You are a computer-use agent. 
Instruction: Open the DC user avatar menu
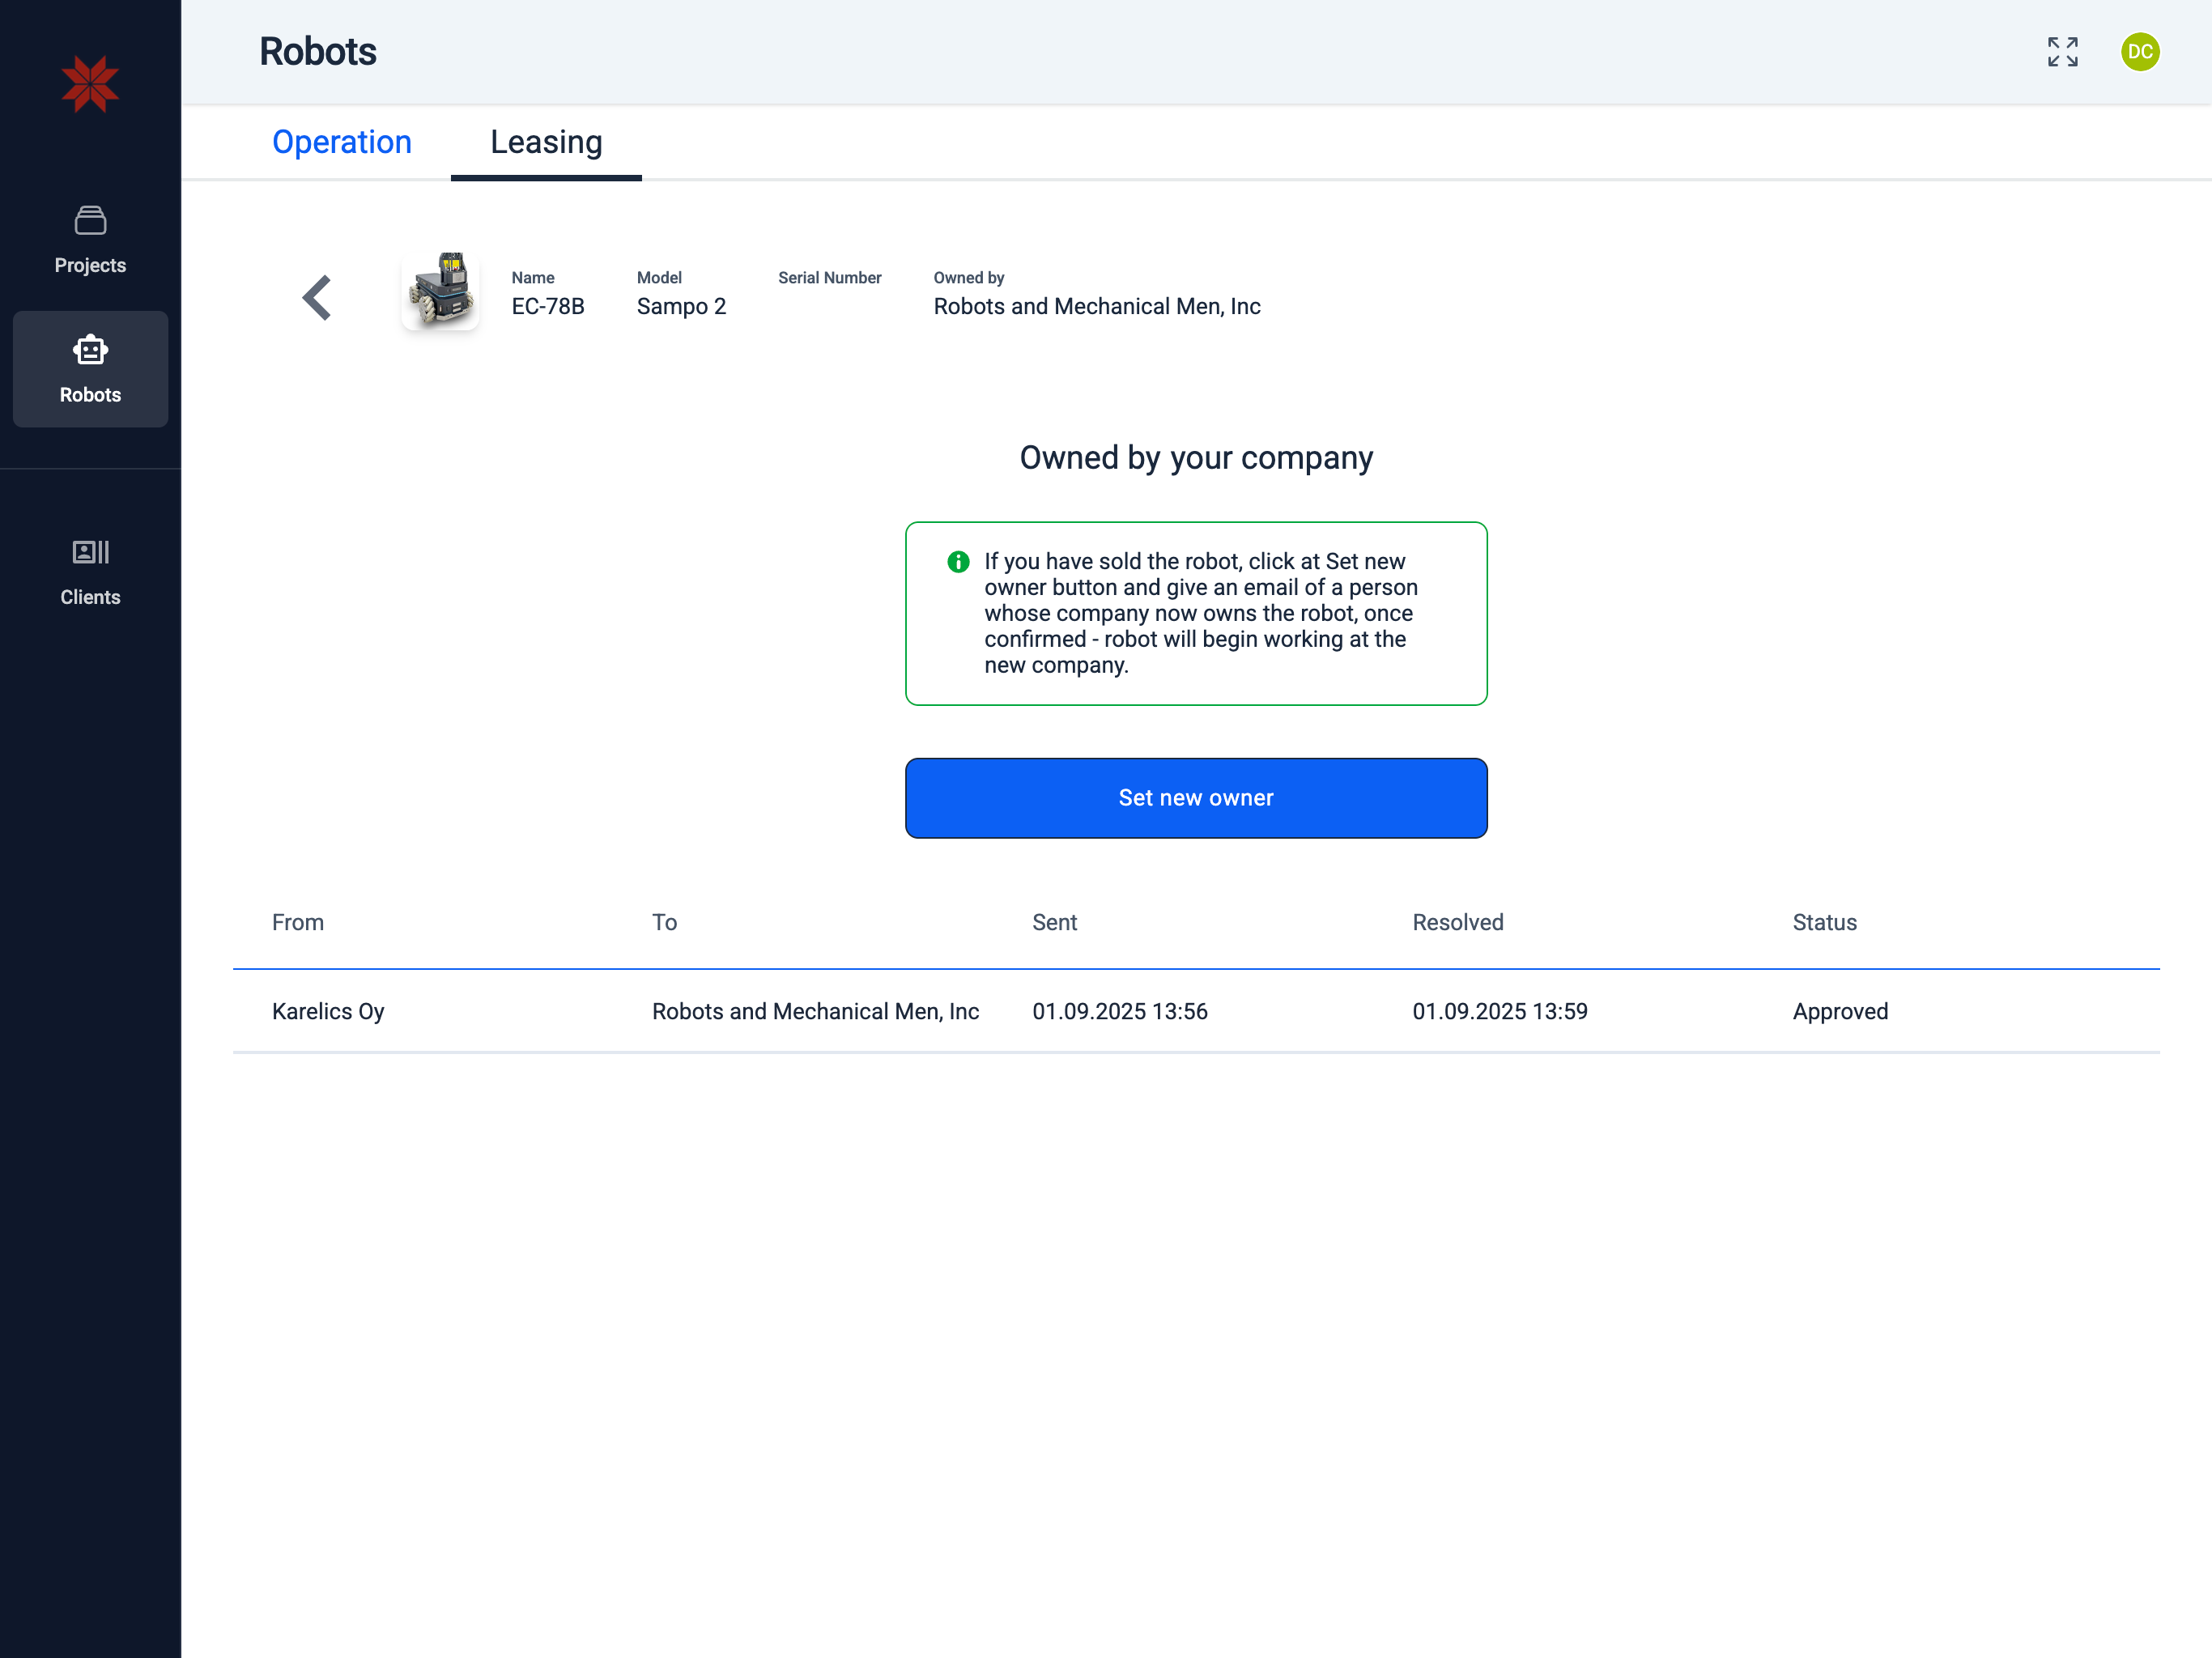click(2139, 52)
